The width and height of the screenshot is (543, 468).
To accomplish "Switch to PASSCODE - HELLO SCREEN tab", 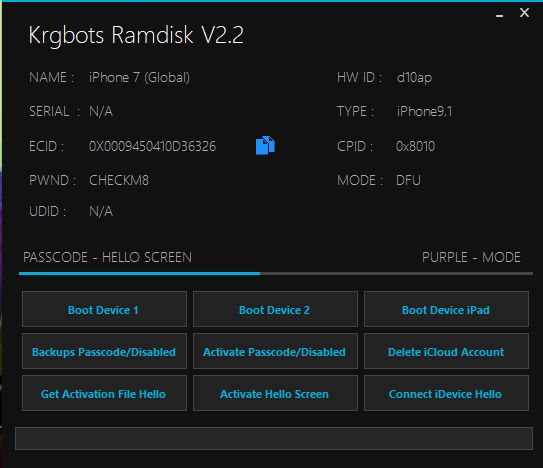I will pos(107,257).
